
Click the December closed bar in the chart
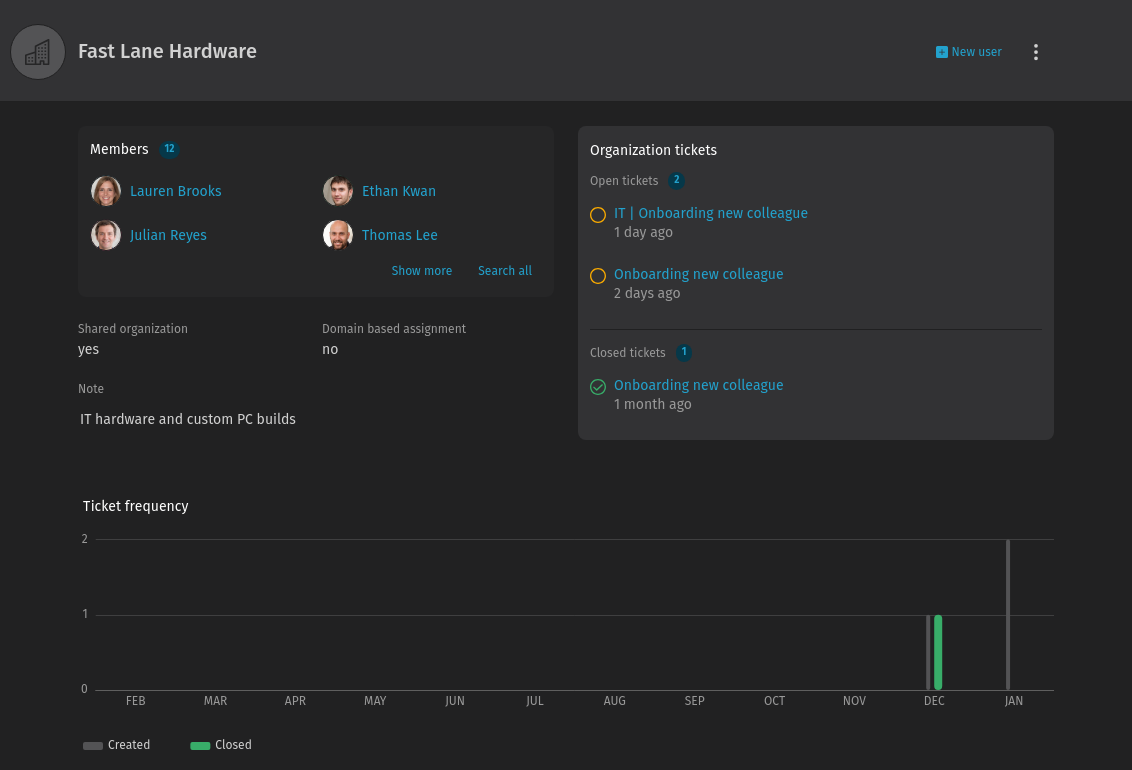pos(939,650)
